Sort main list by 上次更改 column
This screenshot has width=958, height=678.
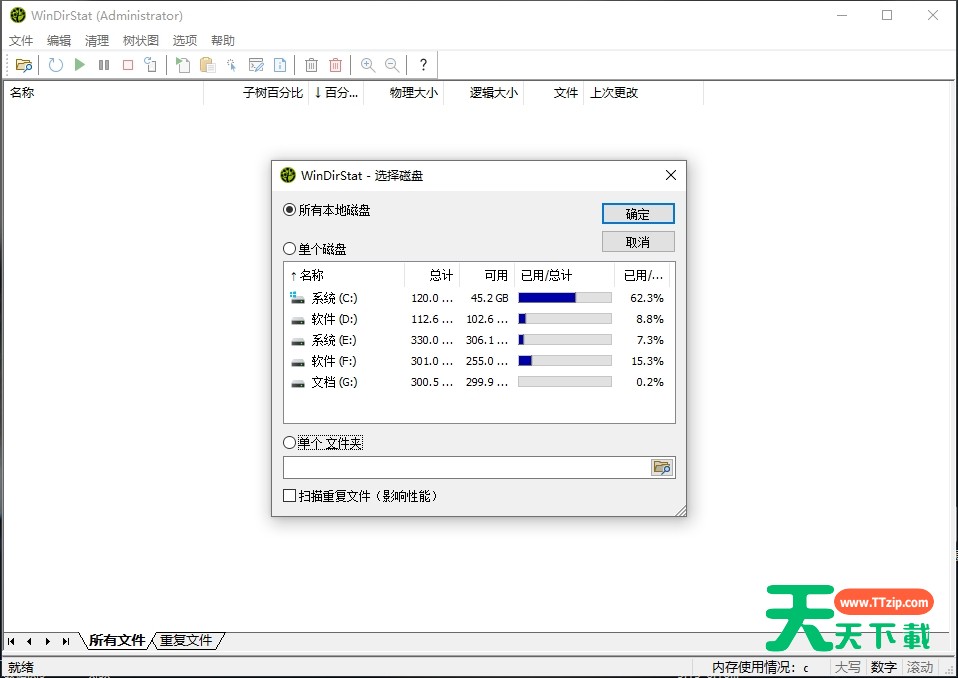click(643, 93)
